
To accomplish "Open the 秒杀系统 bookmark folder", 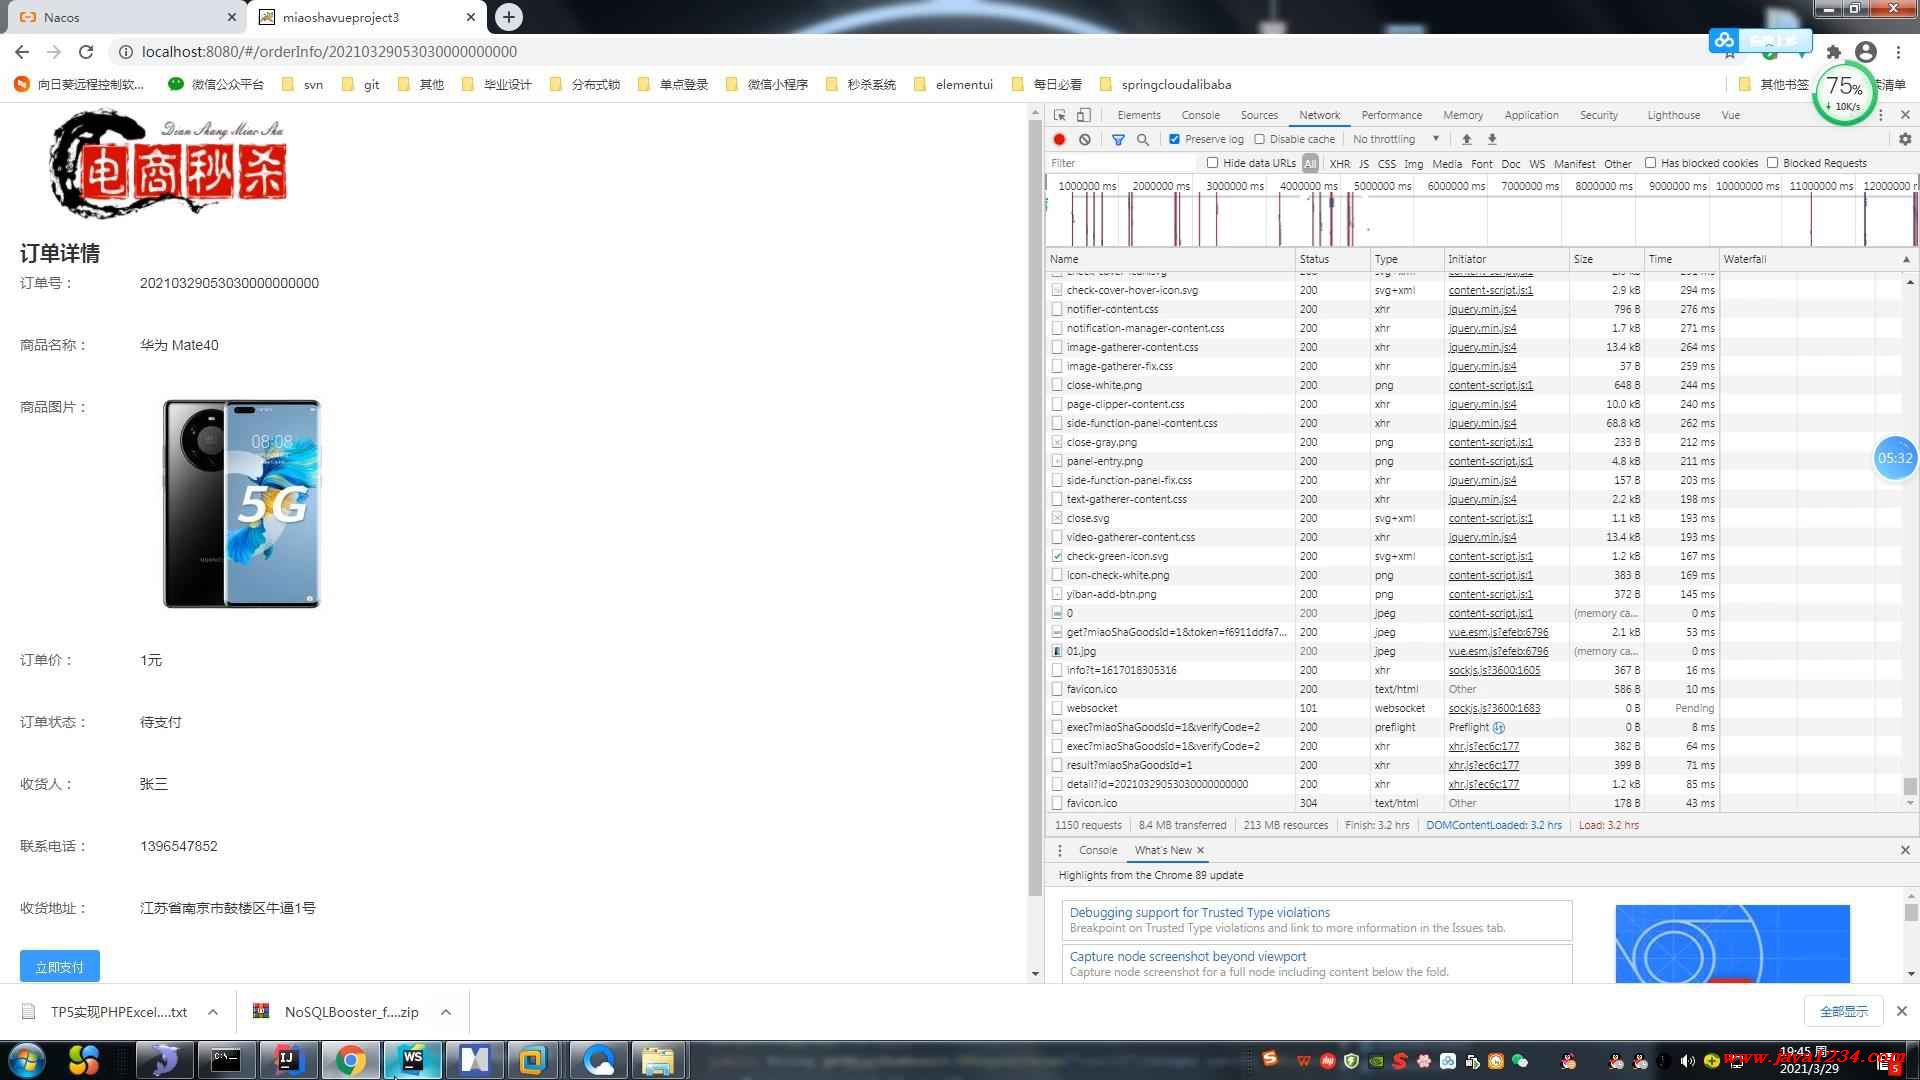I will tap(860, 85).
